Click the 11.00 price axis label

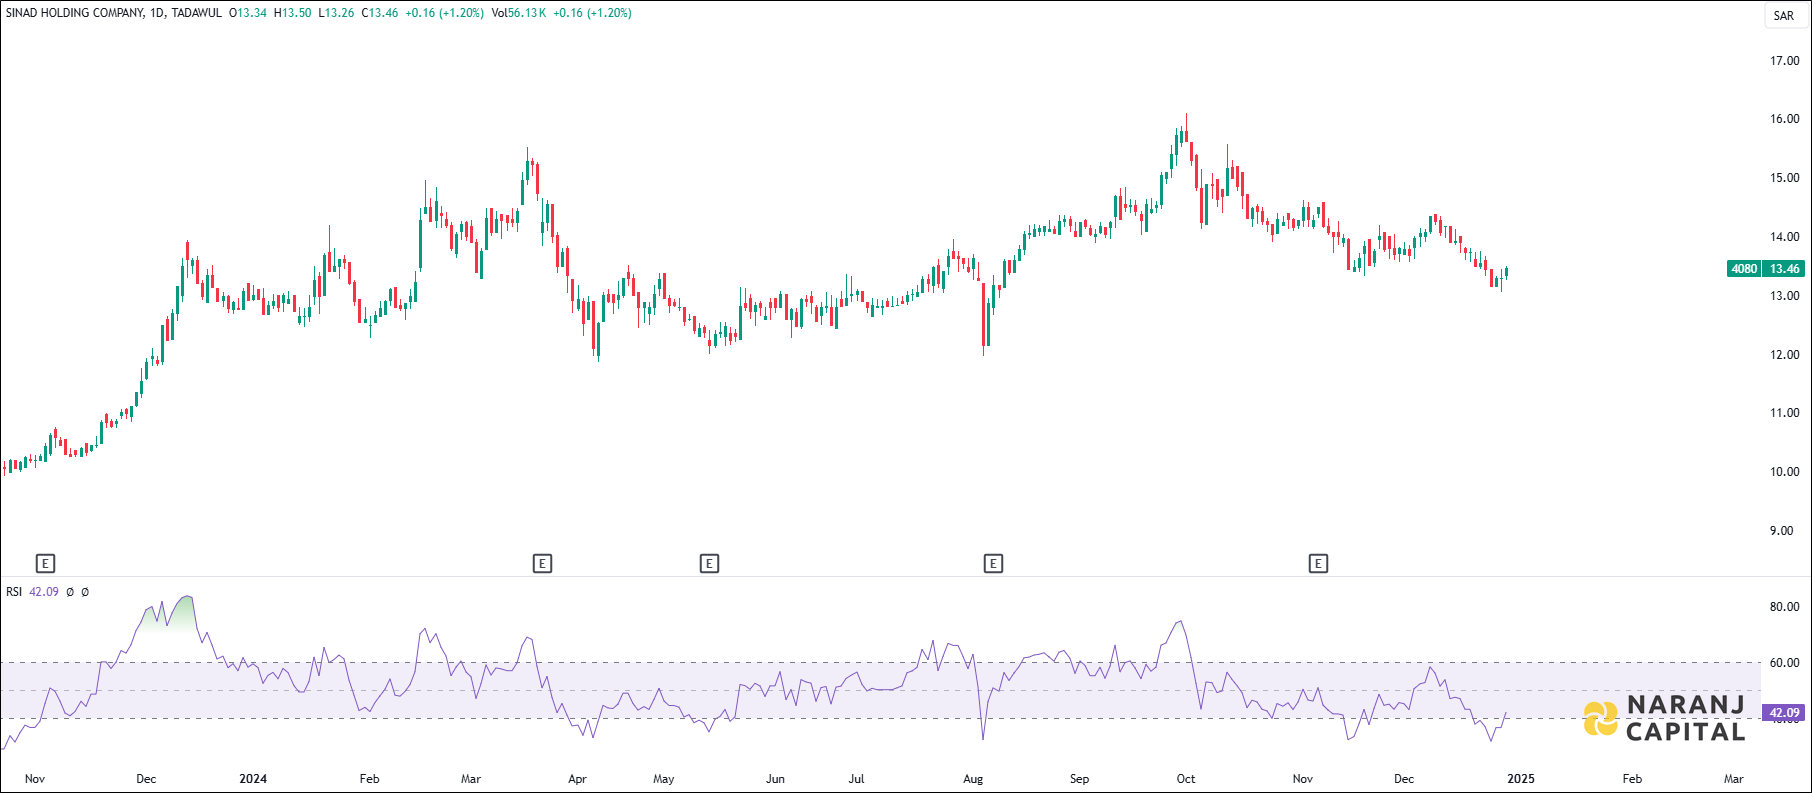(x=1784, y=413)
